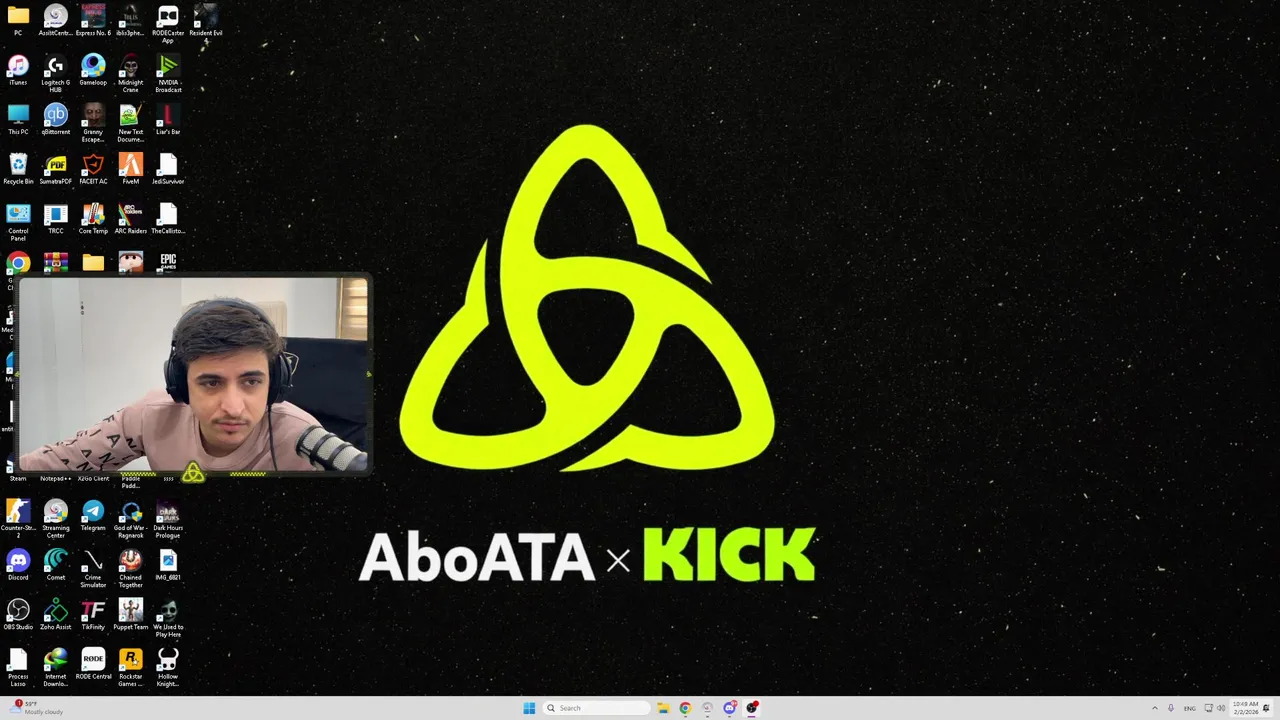1280x720 pixels.
Task: Open Zoho Assist
Action: [x=56, y=615]
